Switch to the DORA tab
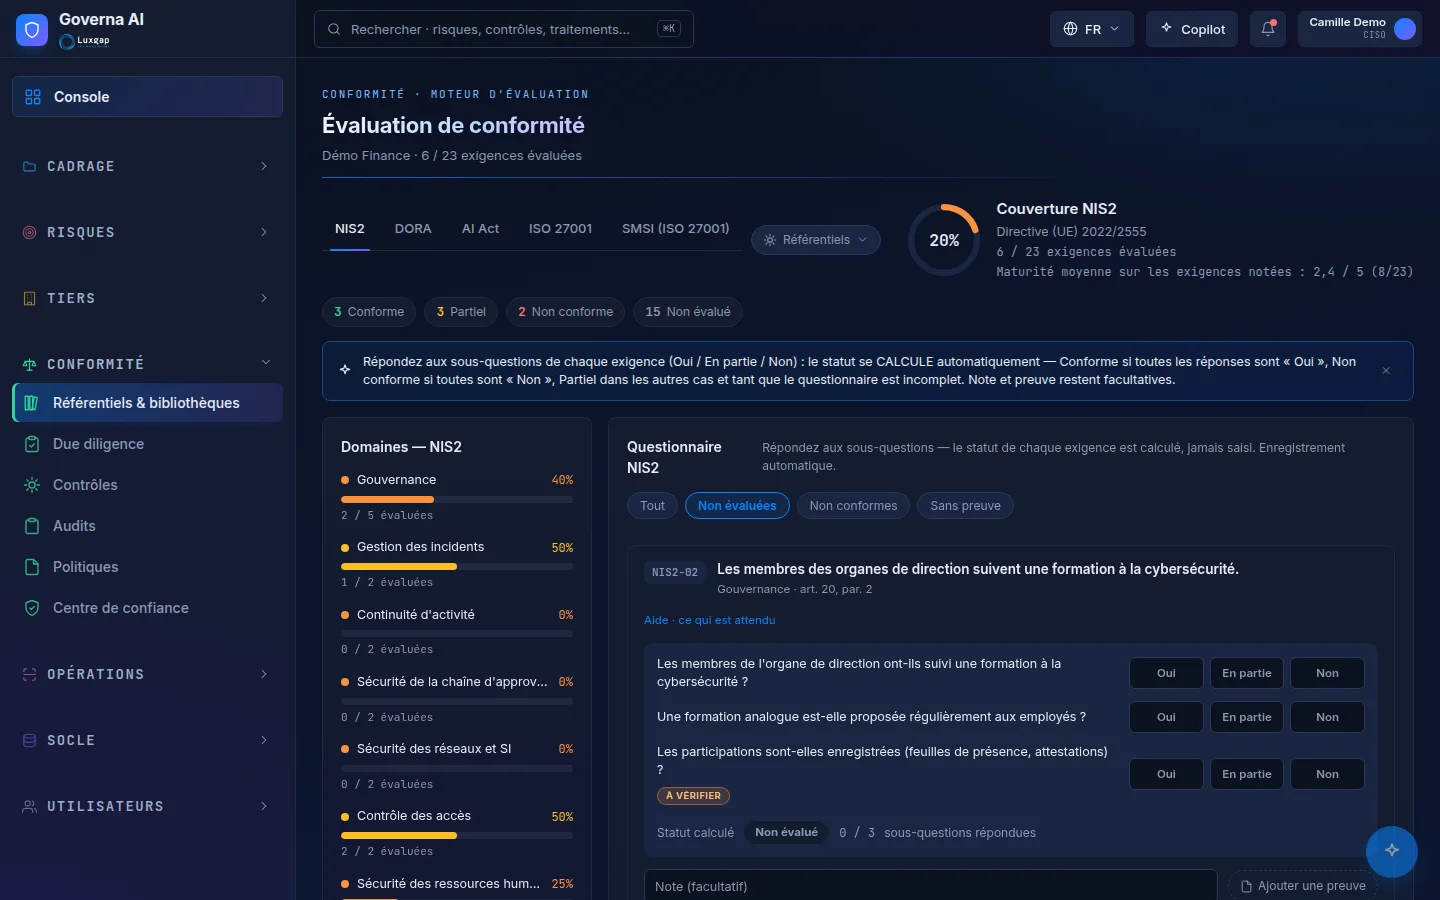Screen dimensions: 1440x900 (x=413, y=229)
